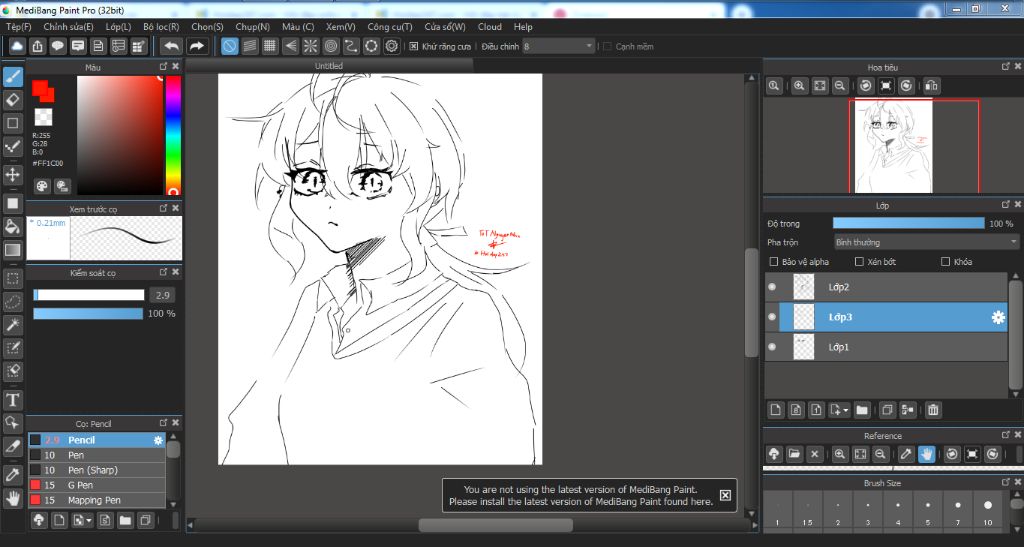
Task: Toggle the Khử răng cưa checkbox
Action: point(413,46)
